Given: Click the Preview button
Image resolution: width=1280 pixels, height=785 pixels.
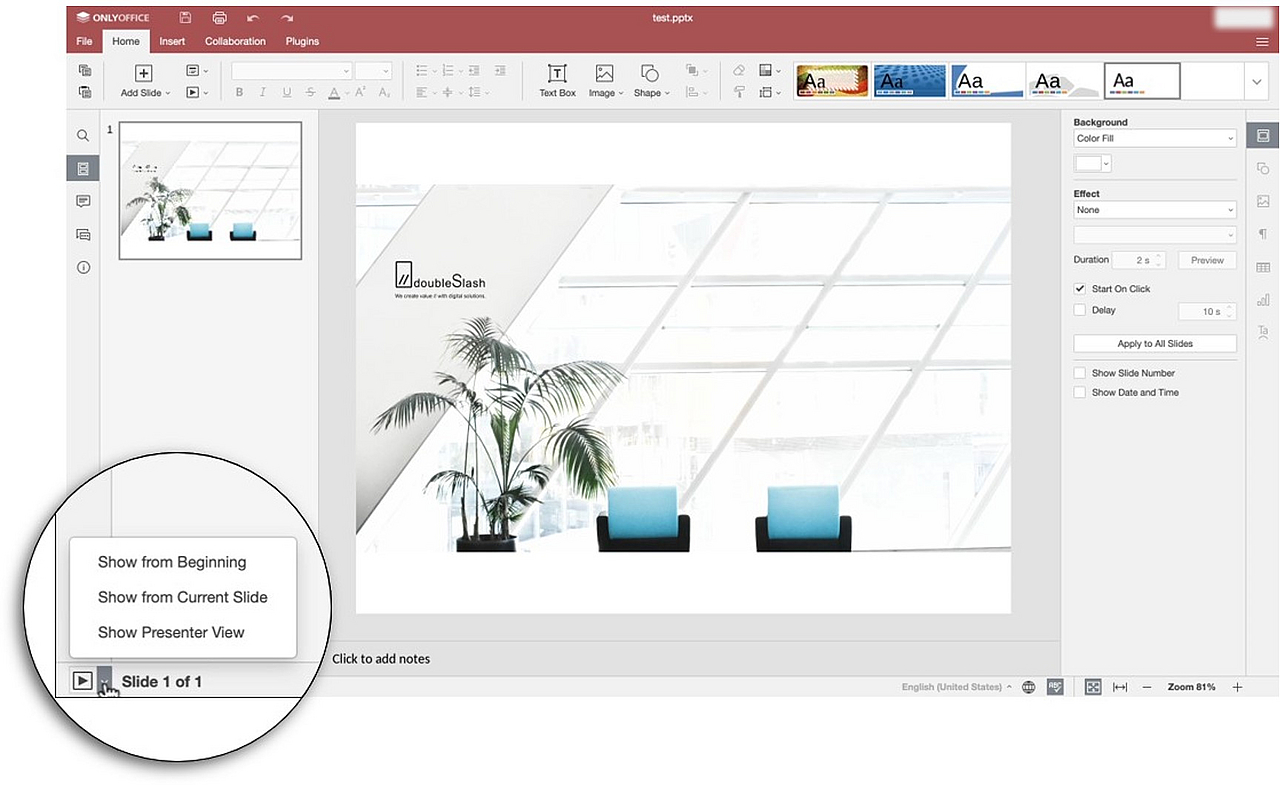Looking at the screenshot, I should coord(1206,260).
